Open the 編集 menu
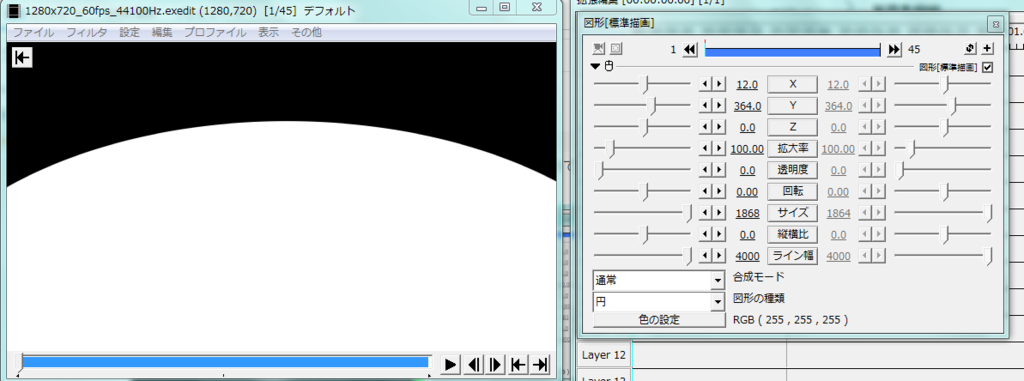1024x381 pixels. click(162, 32)
